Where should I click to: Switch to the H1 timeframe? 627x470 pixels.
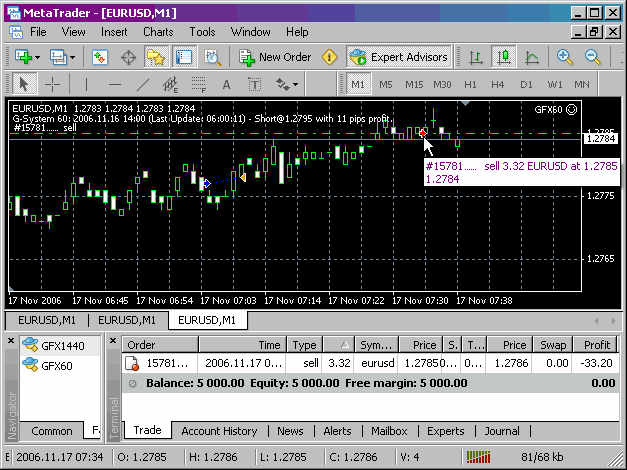[470, 84]
